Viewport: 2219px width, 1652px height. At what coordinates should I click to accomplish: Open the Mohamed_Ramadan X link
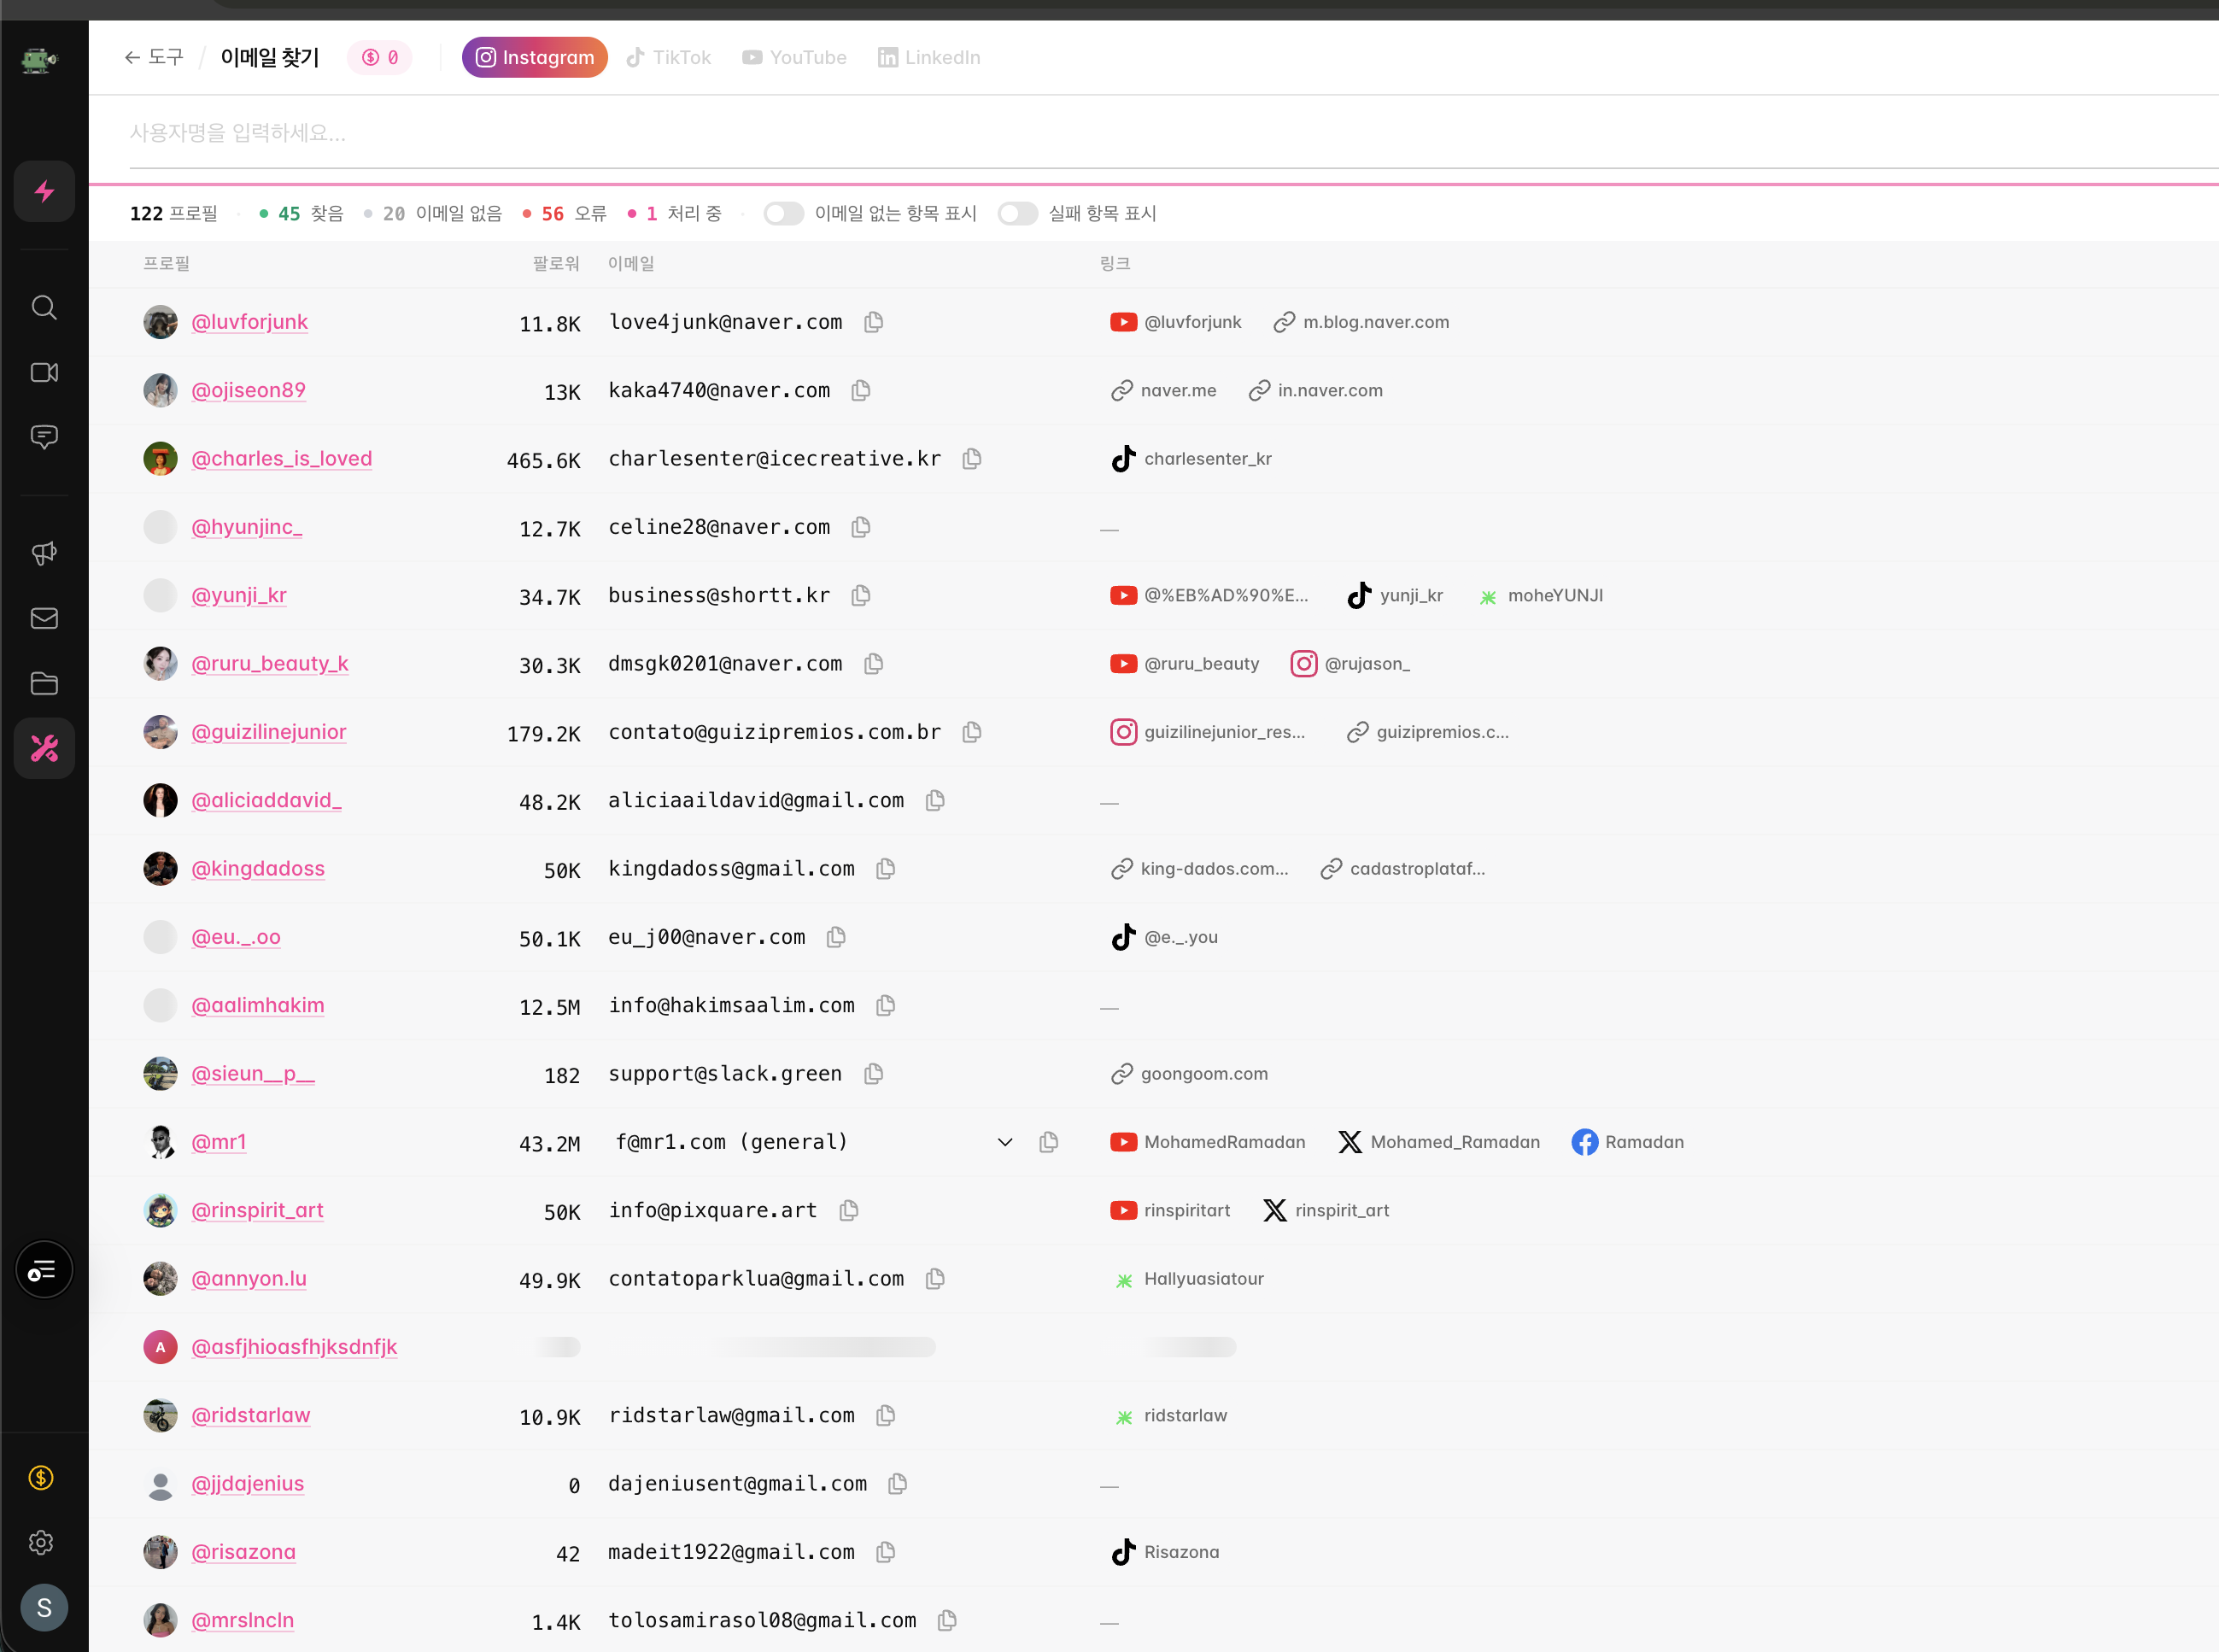1439,1142
